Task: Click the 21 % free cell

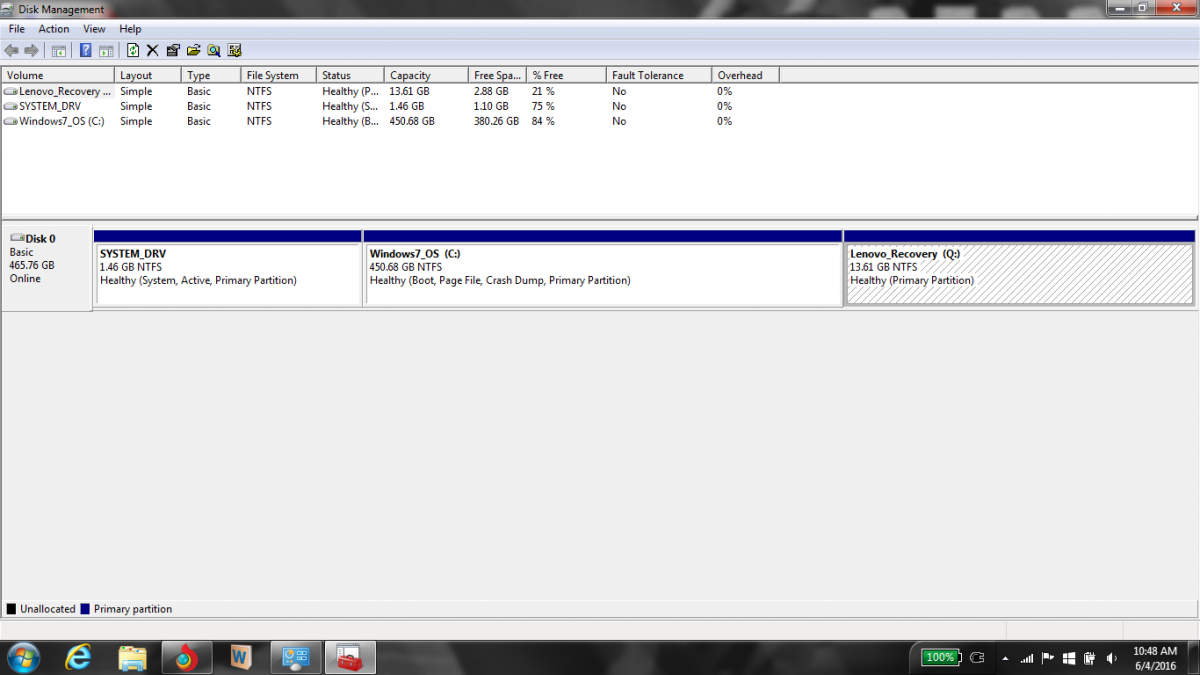Action: (544, 91)
